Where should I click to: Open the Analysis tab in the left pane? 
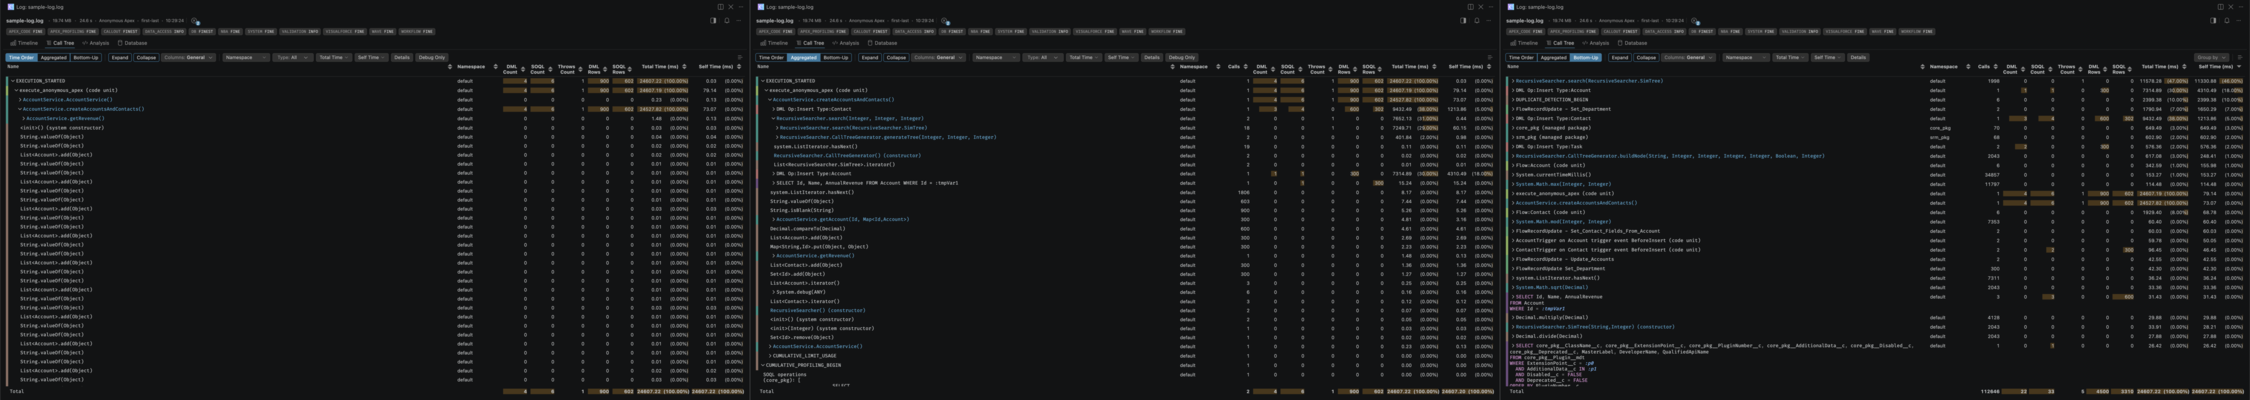pos(95,43)
